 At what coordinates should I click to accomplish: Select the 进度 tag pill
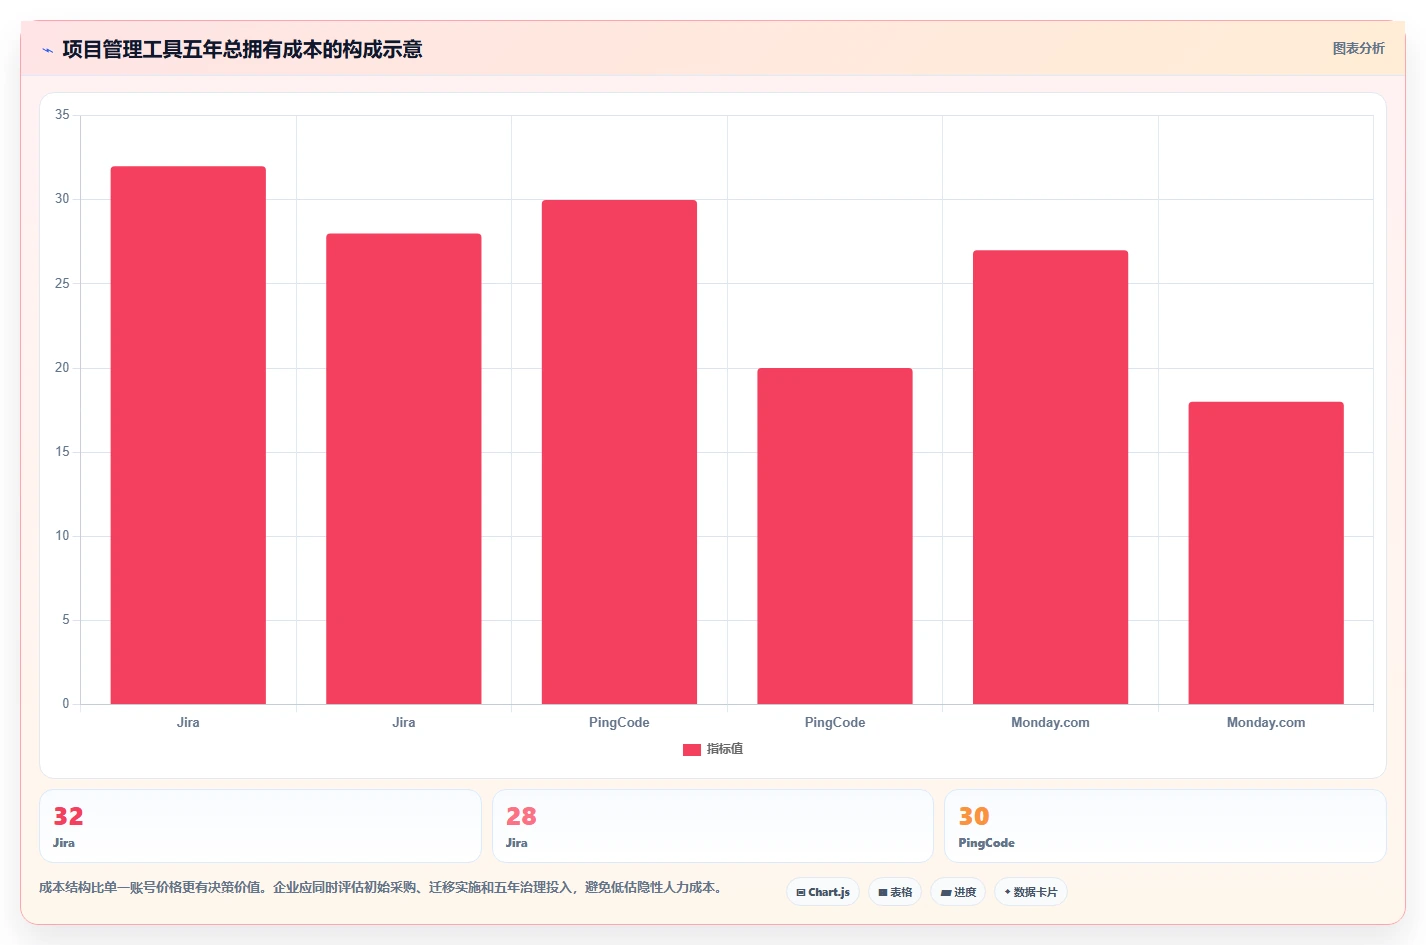pos(958,892)
